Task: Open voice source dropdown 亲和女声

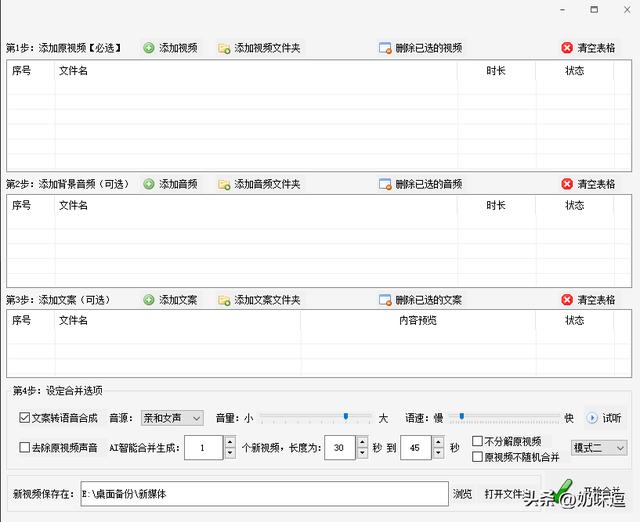Action: coord(172,418)
